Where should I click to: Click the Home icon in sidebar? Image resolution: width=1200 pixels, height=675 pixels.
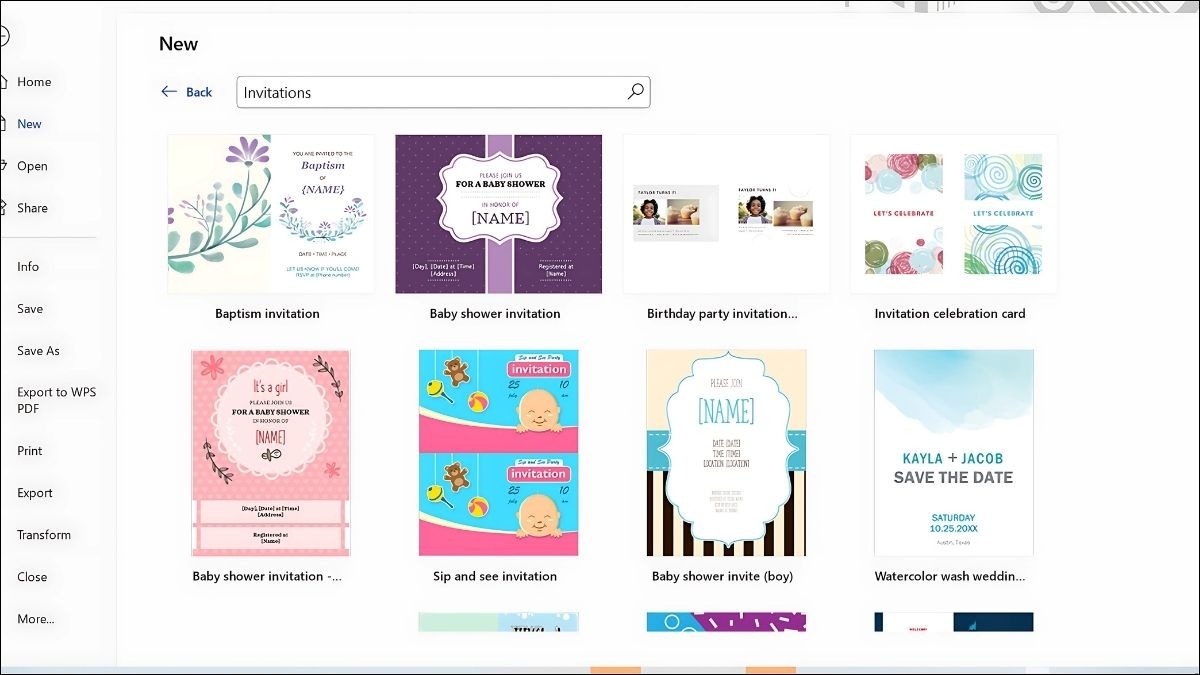click(x=3, y=82)
